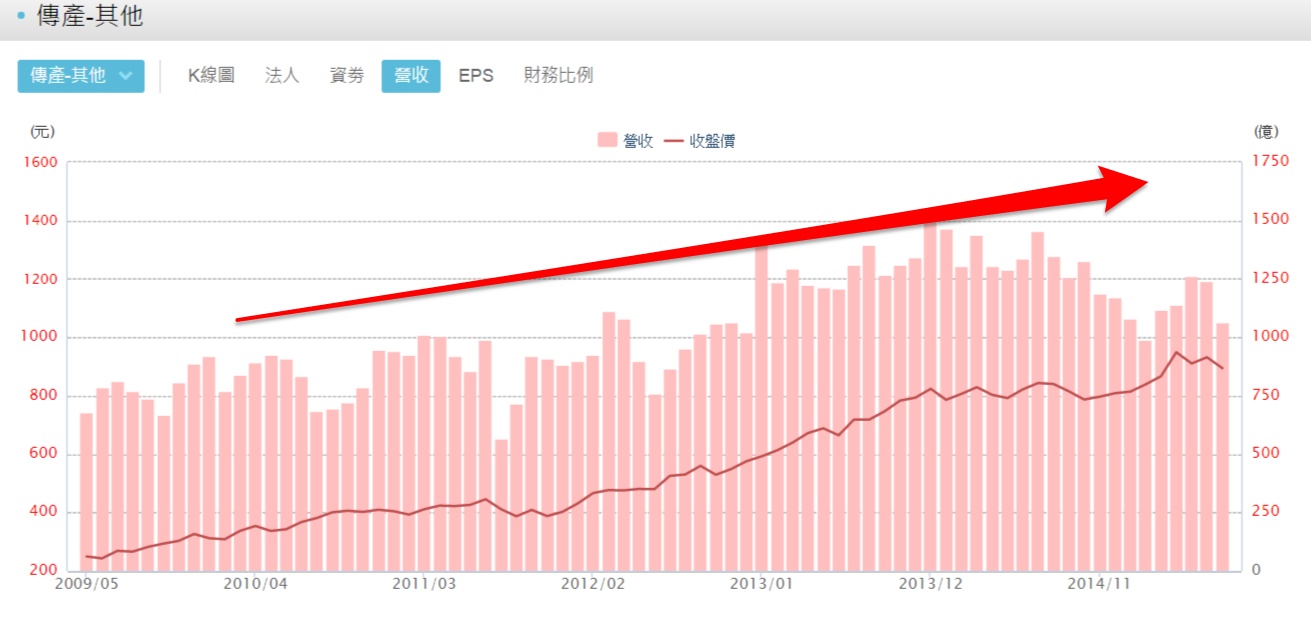The image size is (1311, 617).
Task: Click the 2012/02 x-axis date label
Action: [x=593, y=585]
